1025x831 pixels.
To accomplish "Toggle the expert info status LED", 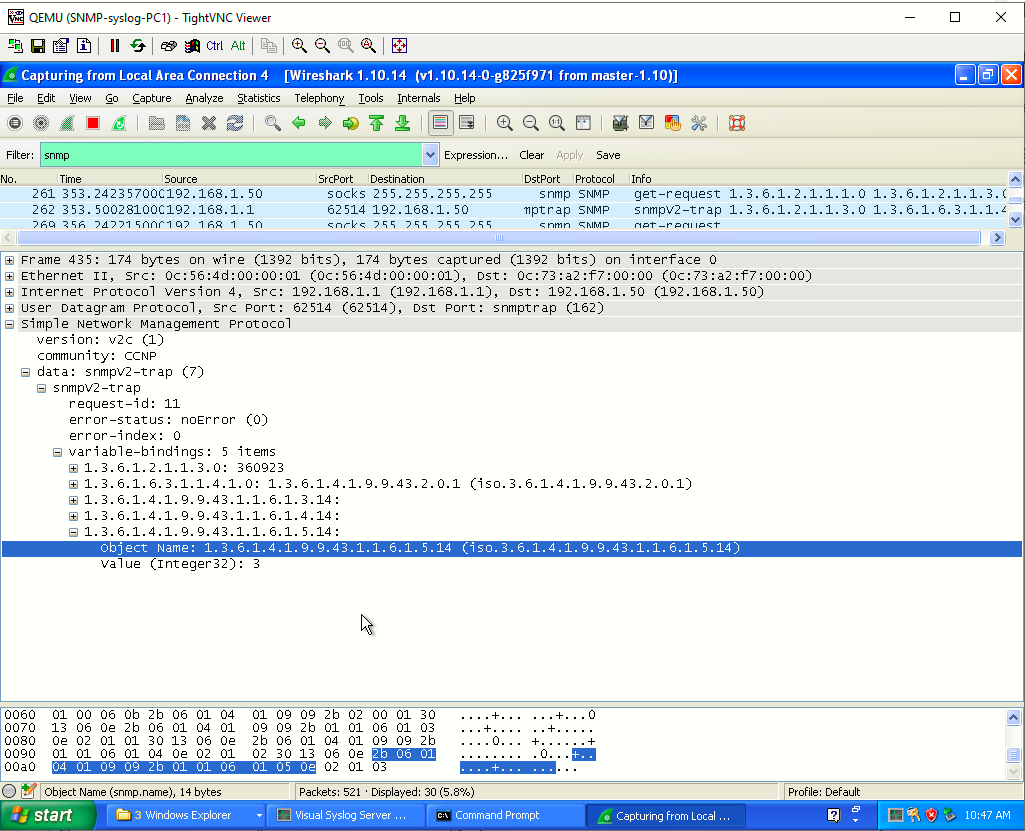I will pyautogui.click(x=9, y=791).
